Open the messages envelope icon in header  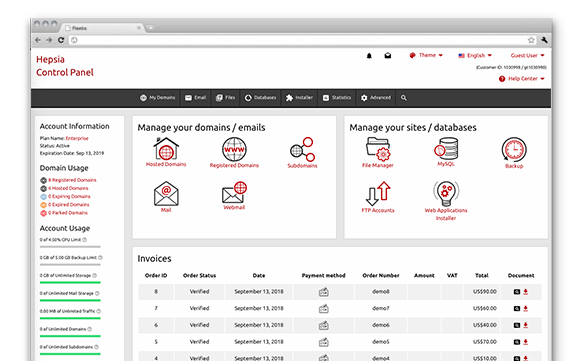[388, 55]
